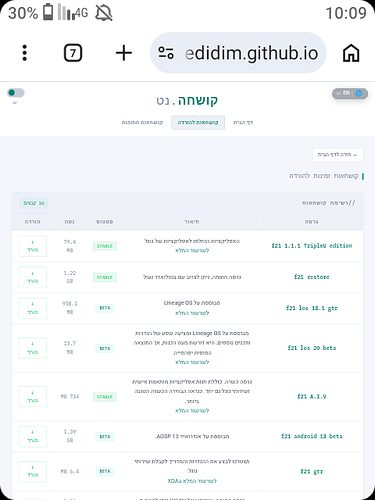Open the browser three-dot menu

click(x=24, y=53)
